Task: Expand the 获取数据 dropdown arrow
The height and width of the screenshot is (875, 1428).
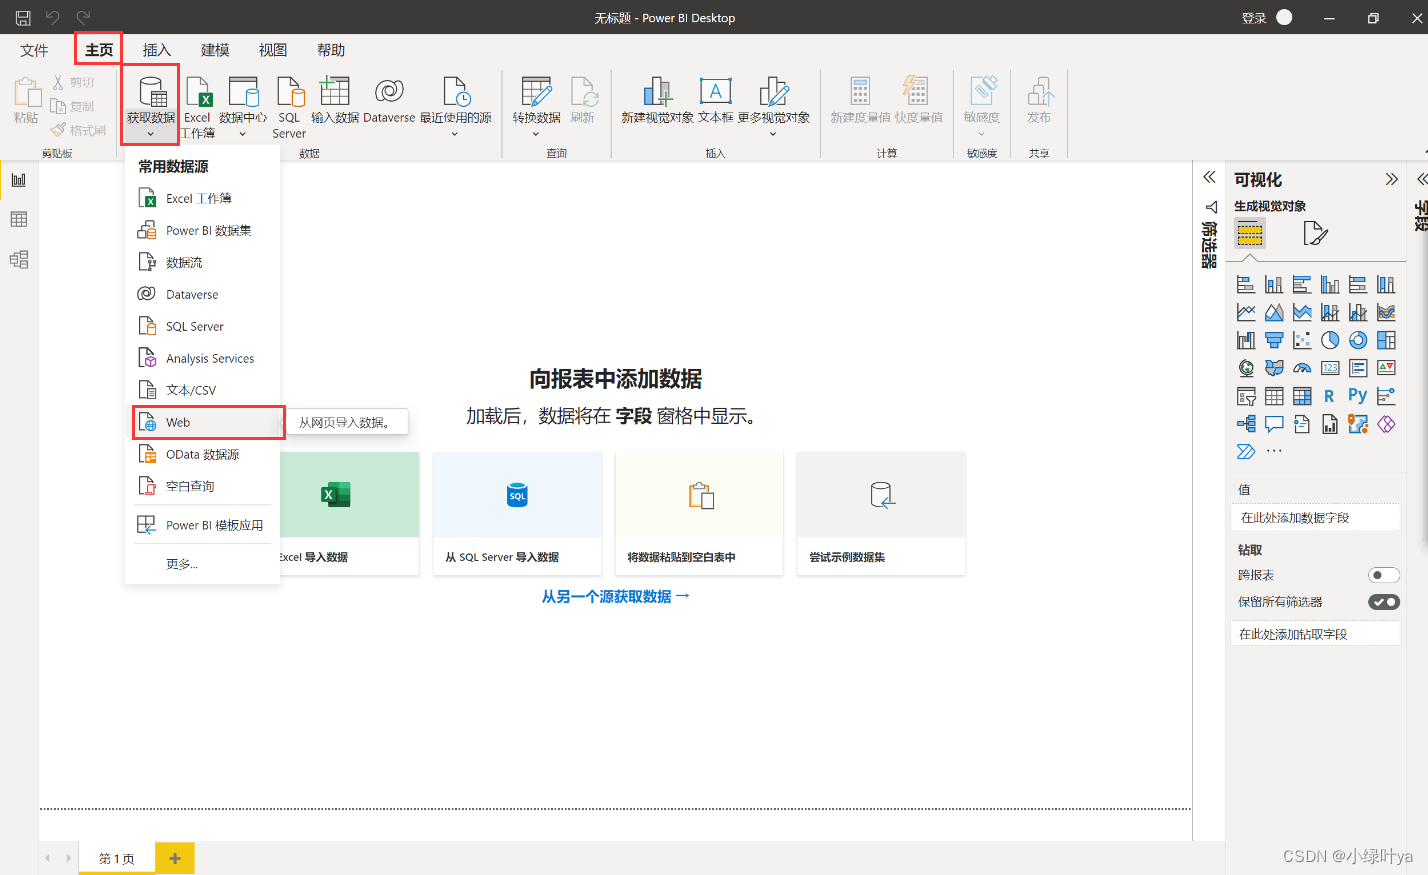Action: [x=150, y=132]
